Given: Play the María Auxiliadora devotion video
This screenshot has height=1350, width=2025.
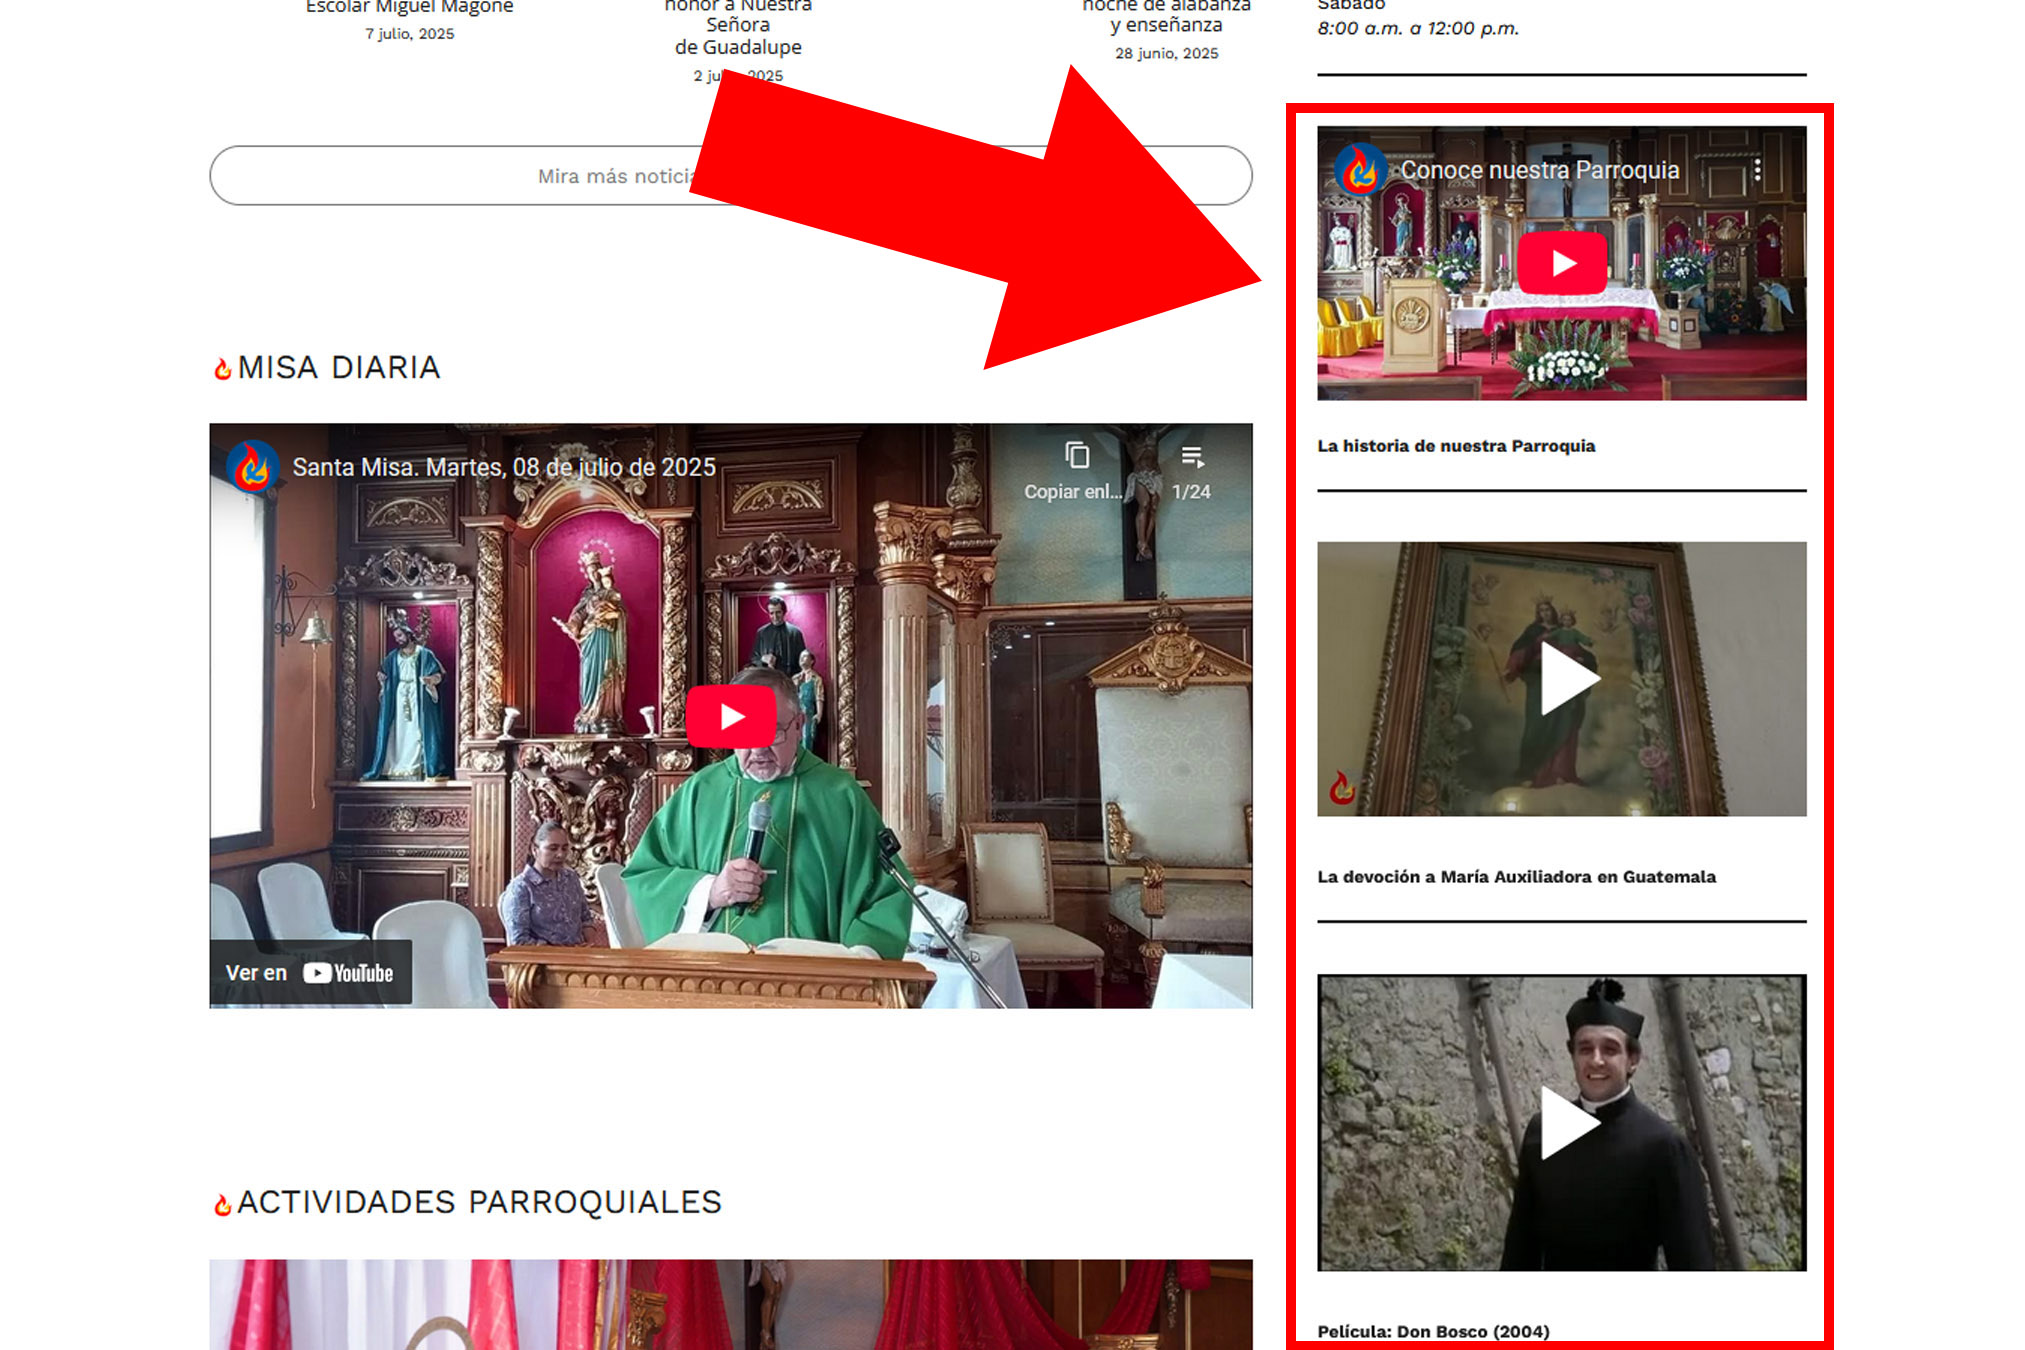Looking at the screenshot, I should coord(1568,679).
